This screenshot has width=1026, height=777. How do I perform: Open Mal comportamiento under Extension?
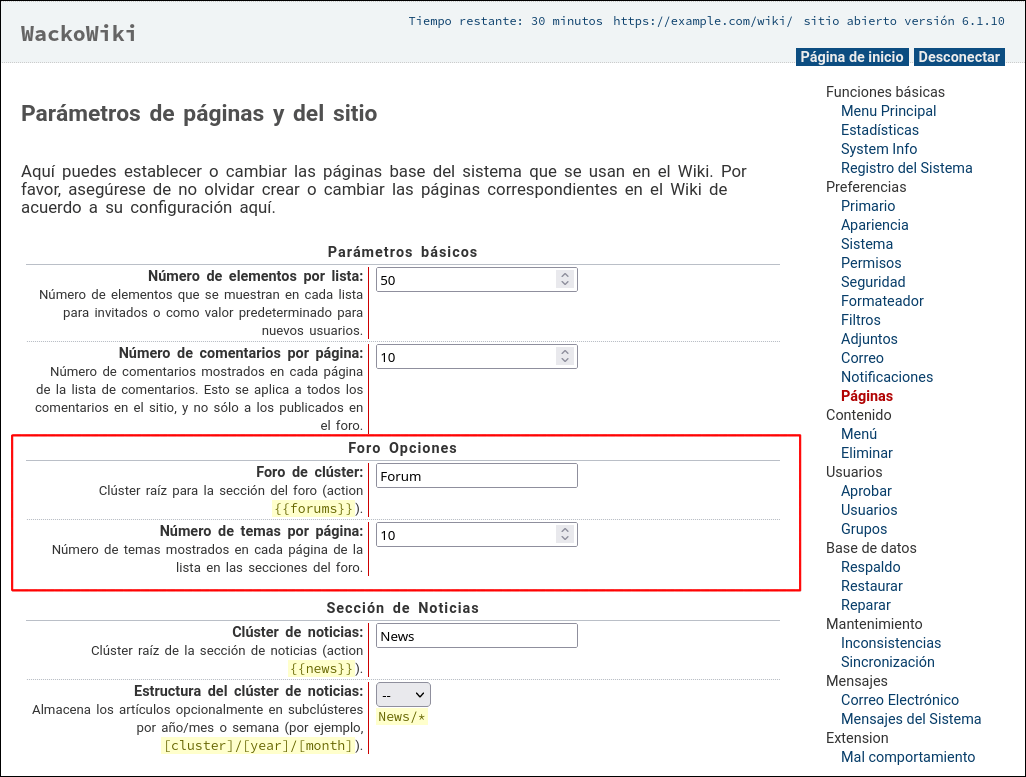907,757
